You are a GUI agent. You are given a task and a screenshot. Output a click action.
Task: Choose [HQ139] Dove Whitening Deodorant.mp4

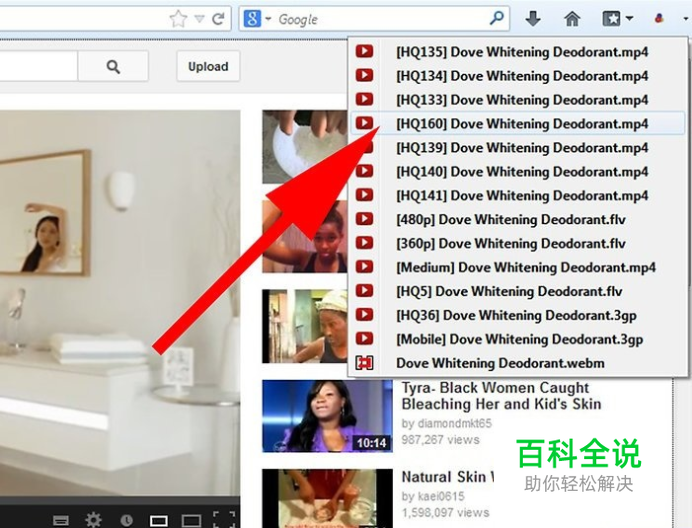[519, 147]
